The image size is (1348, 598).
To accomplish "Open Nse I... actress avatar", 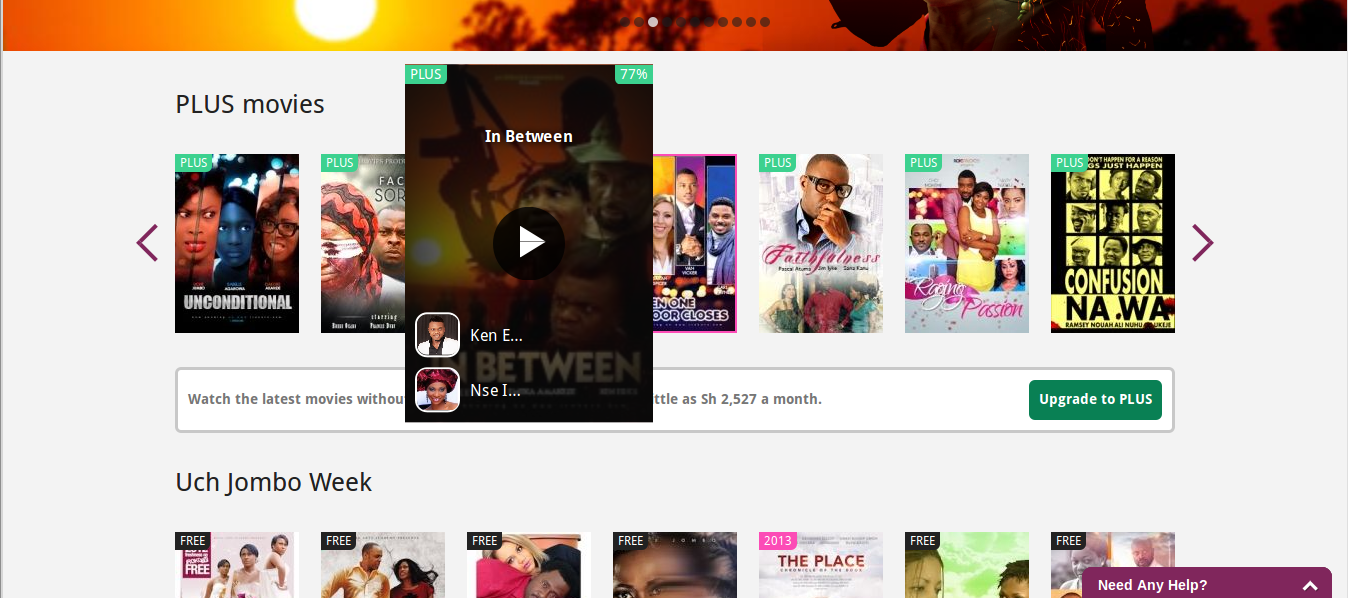I will 438,390.
